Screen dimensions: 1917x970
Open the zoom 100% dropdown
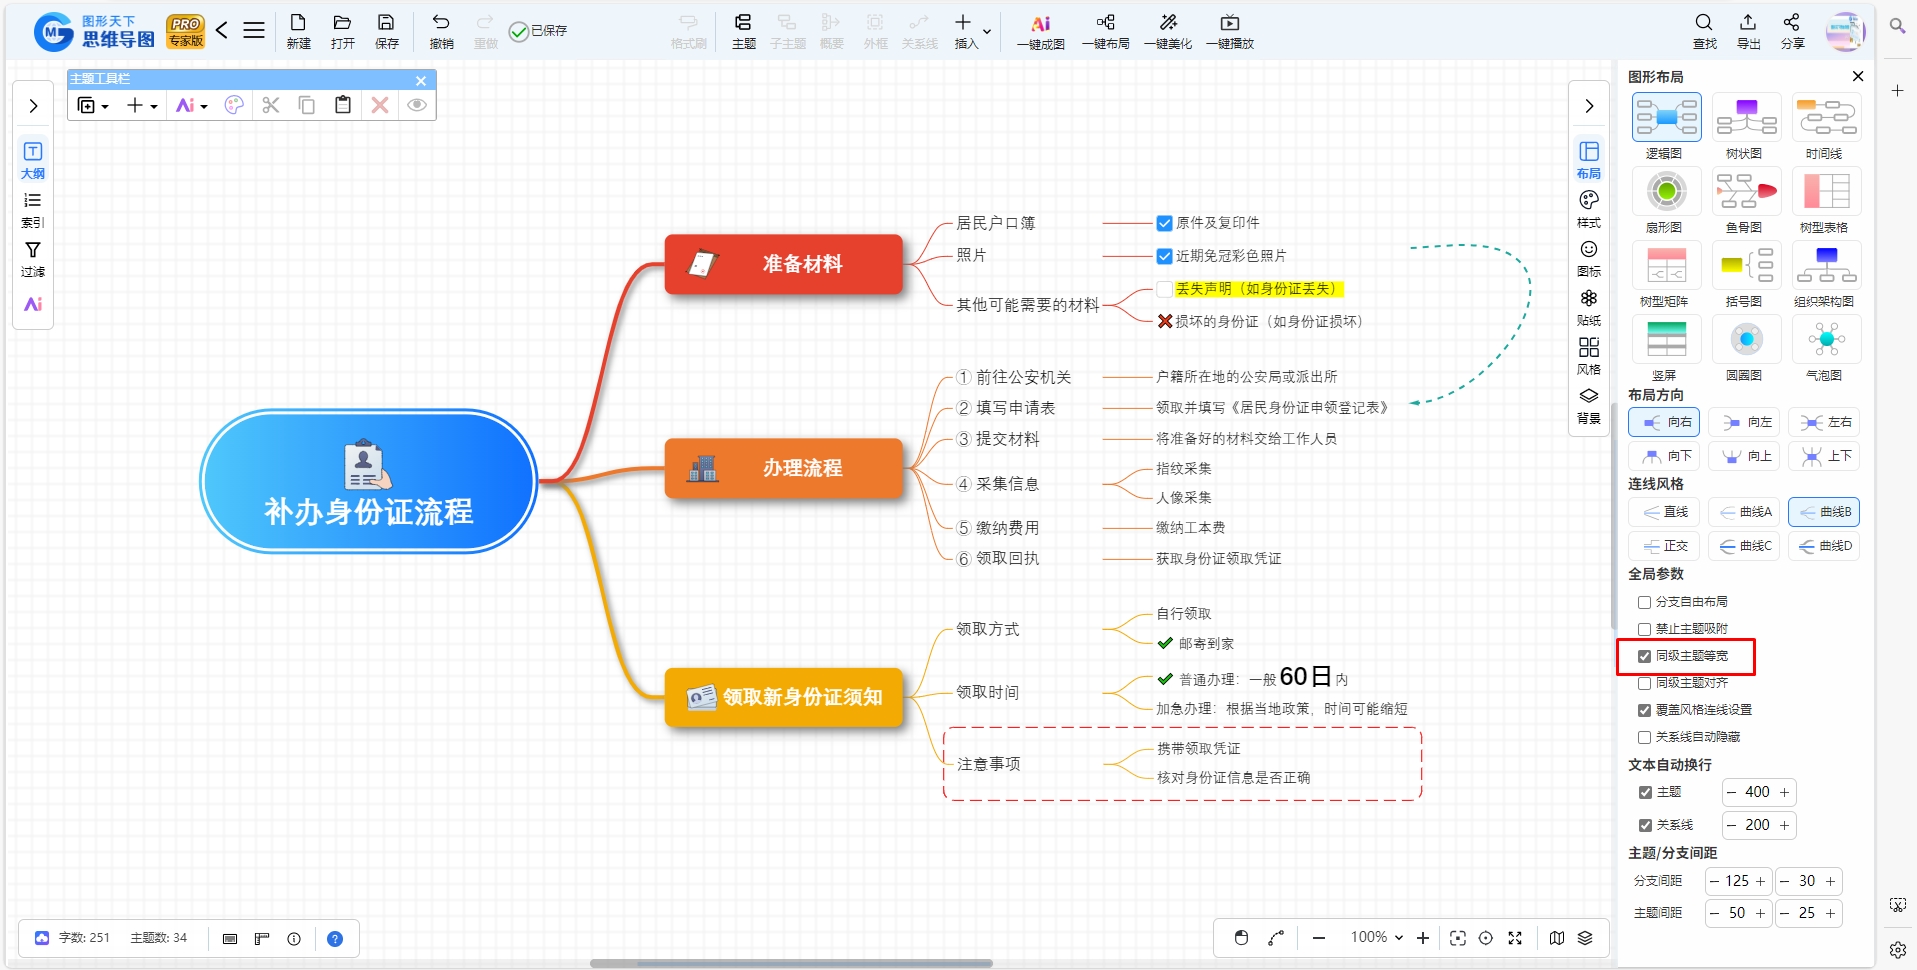[1377, 937]
